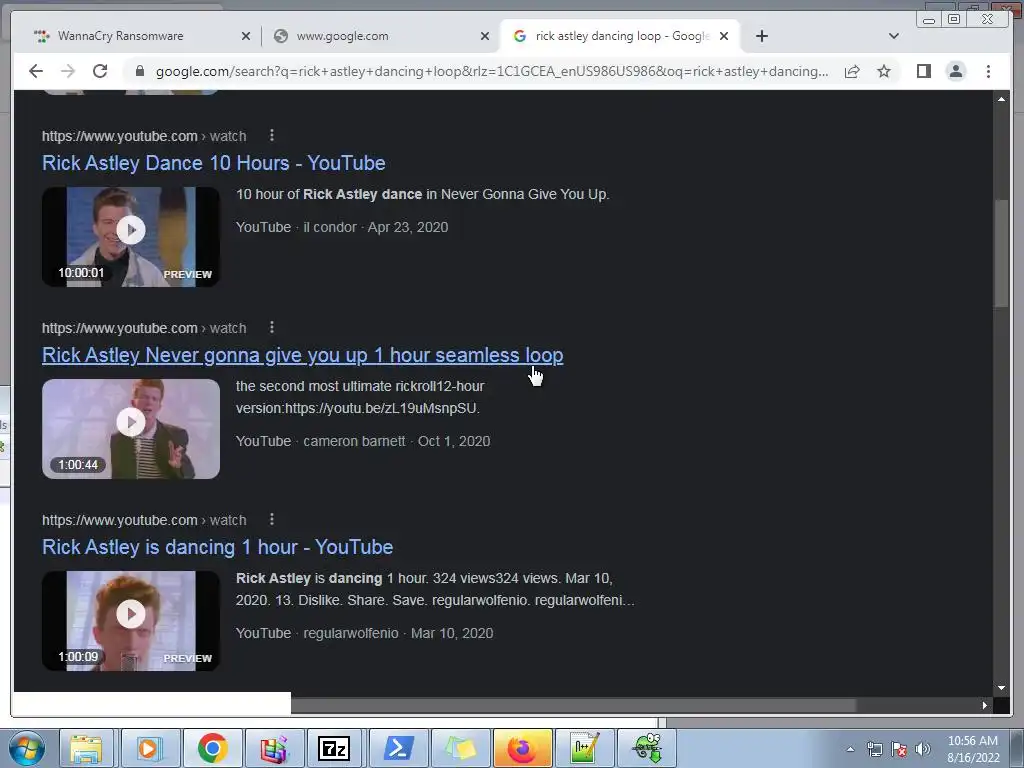The height and width of the screenshot is (768, 1024).
Task: Close the rick astley dancing loop tab
Action: (x=724, y=36)
